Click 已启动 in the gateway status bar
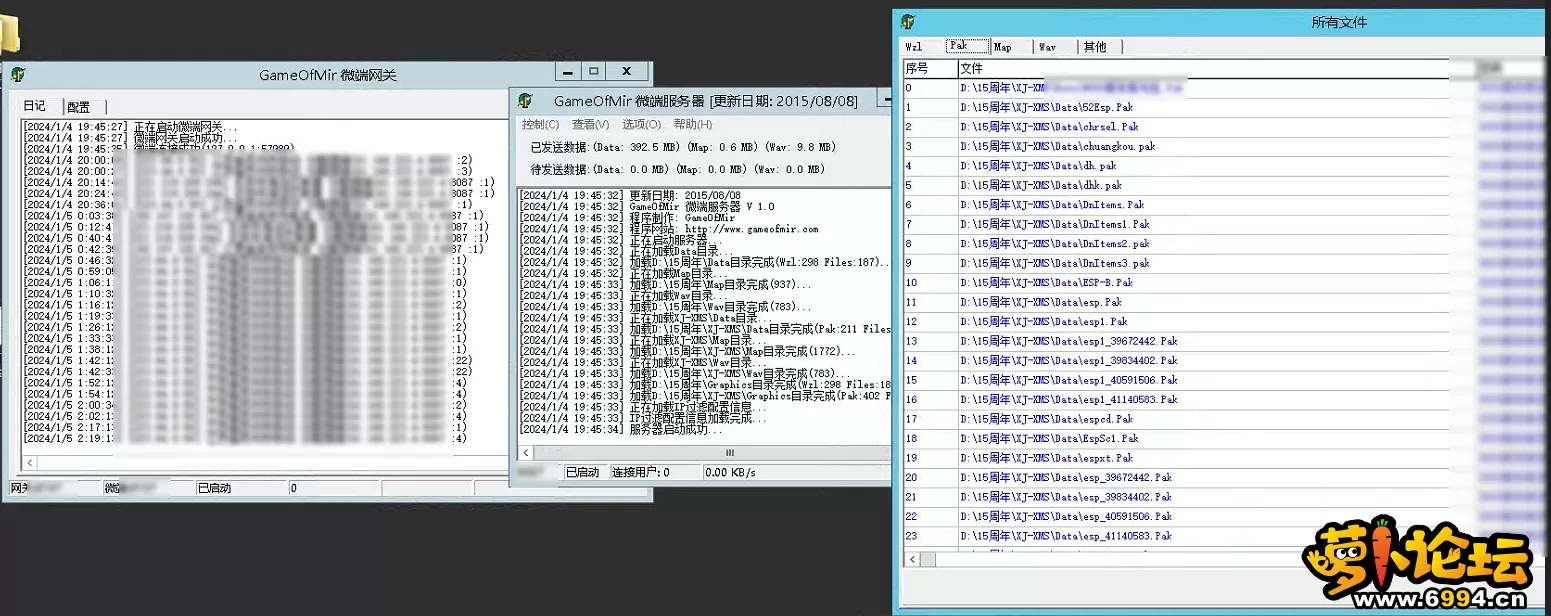This screenshot has width=1551, height=616. click(x=214, y=488)
